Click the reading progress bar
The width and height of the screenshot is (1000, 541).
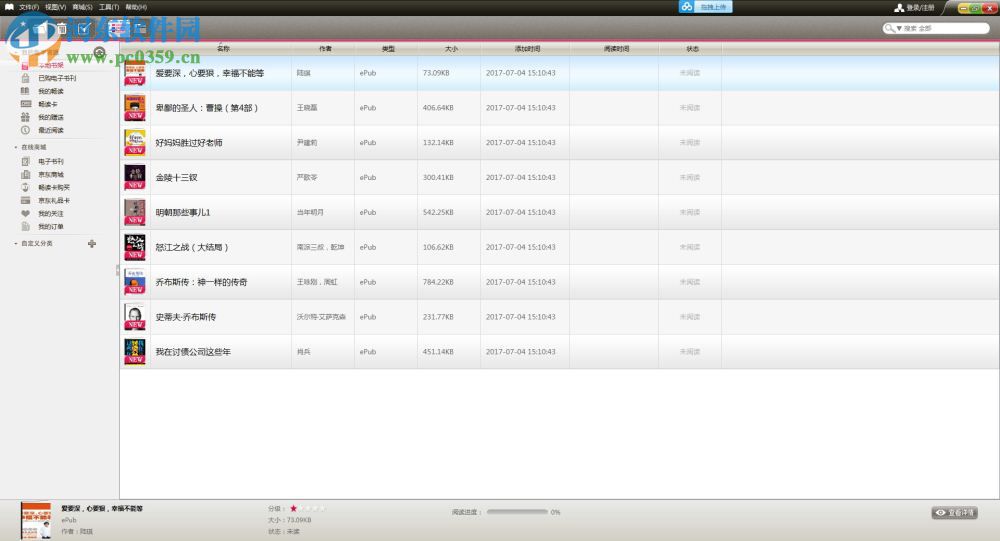[x=517, y=512]
